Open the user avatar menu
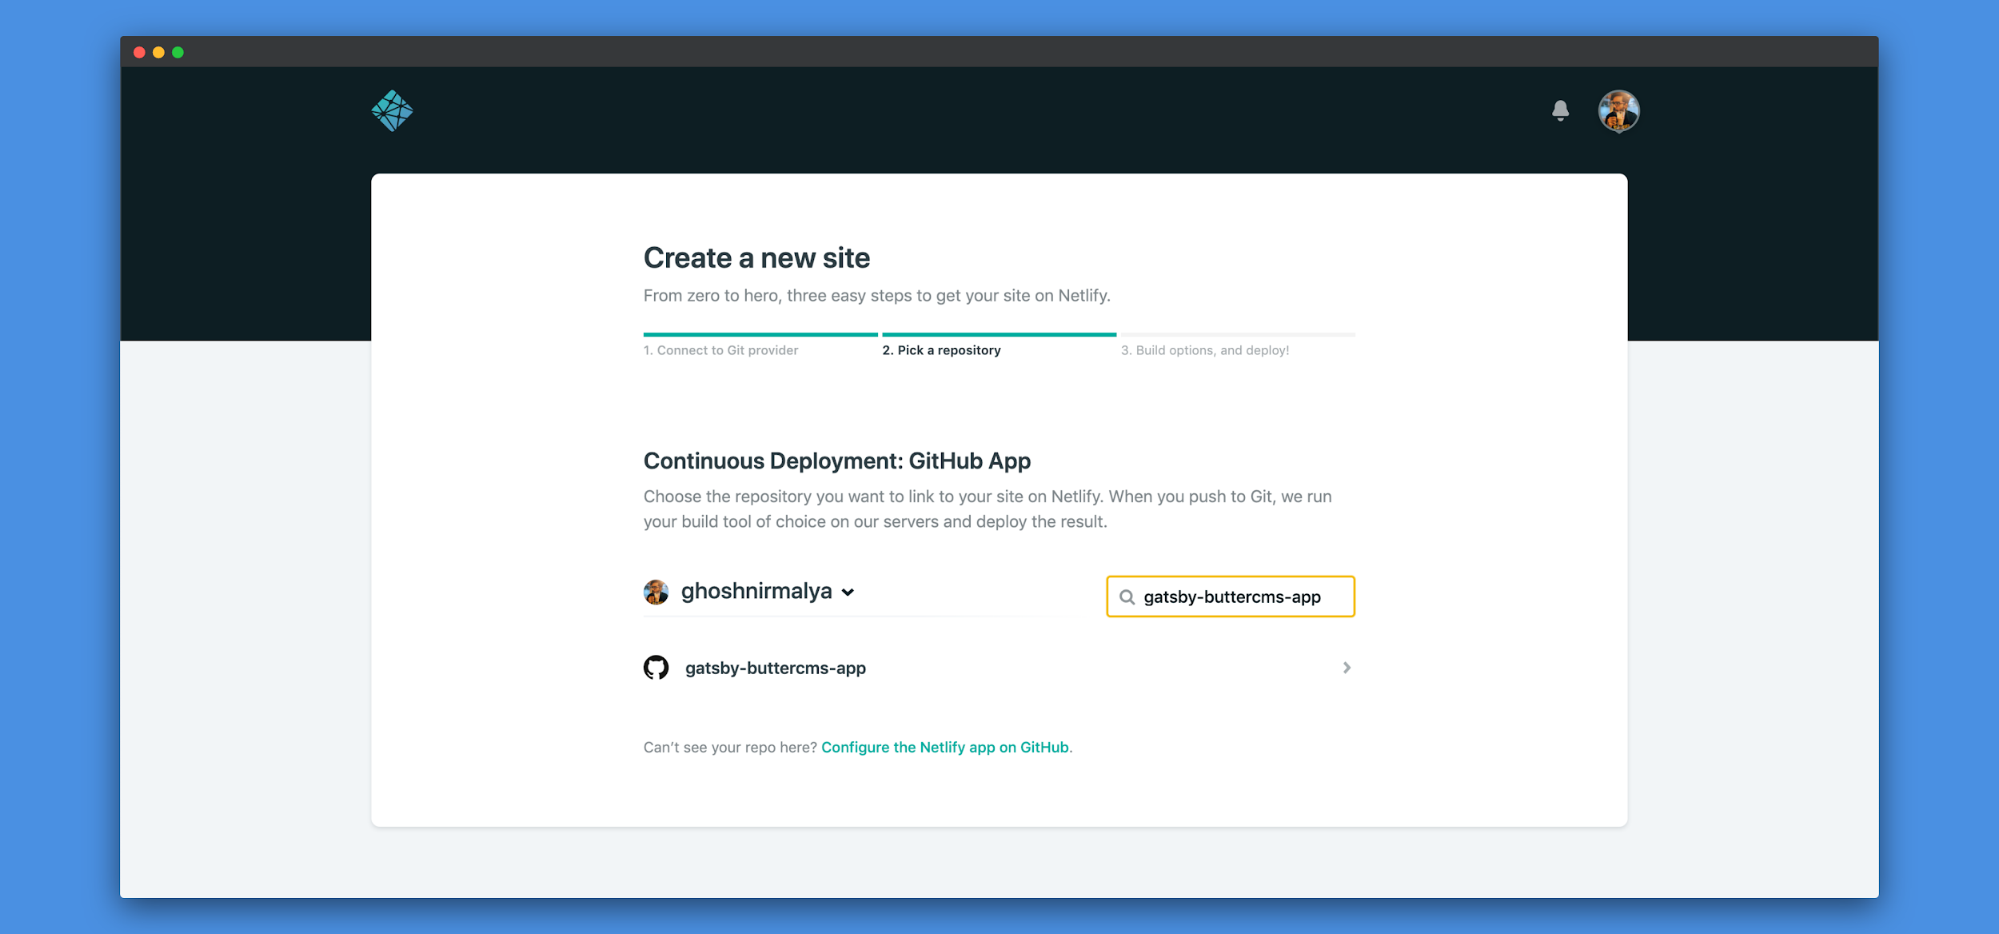Viewport: 1999px width, 934px height. click(1618, 111)
